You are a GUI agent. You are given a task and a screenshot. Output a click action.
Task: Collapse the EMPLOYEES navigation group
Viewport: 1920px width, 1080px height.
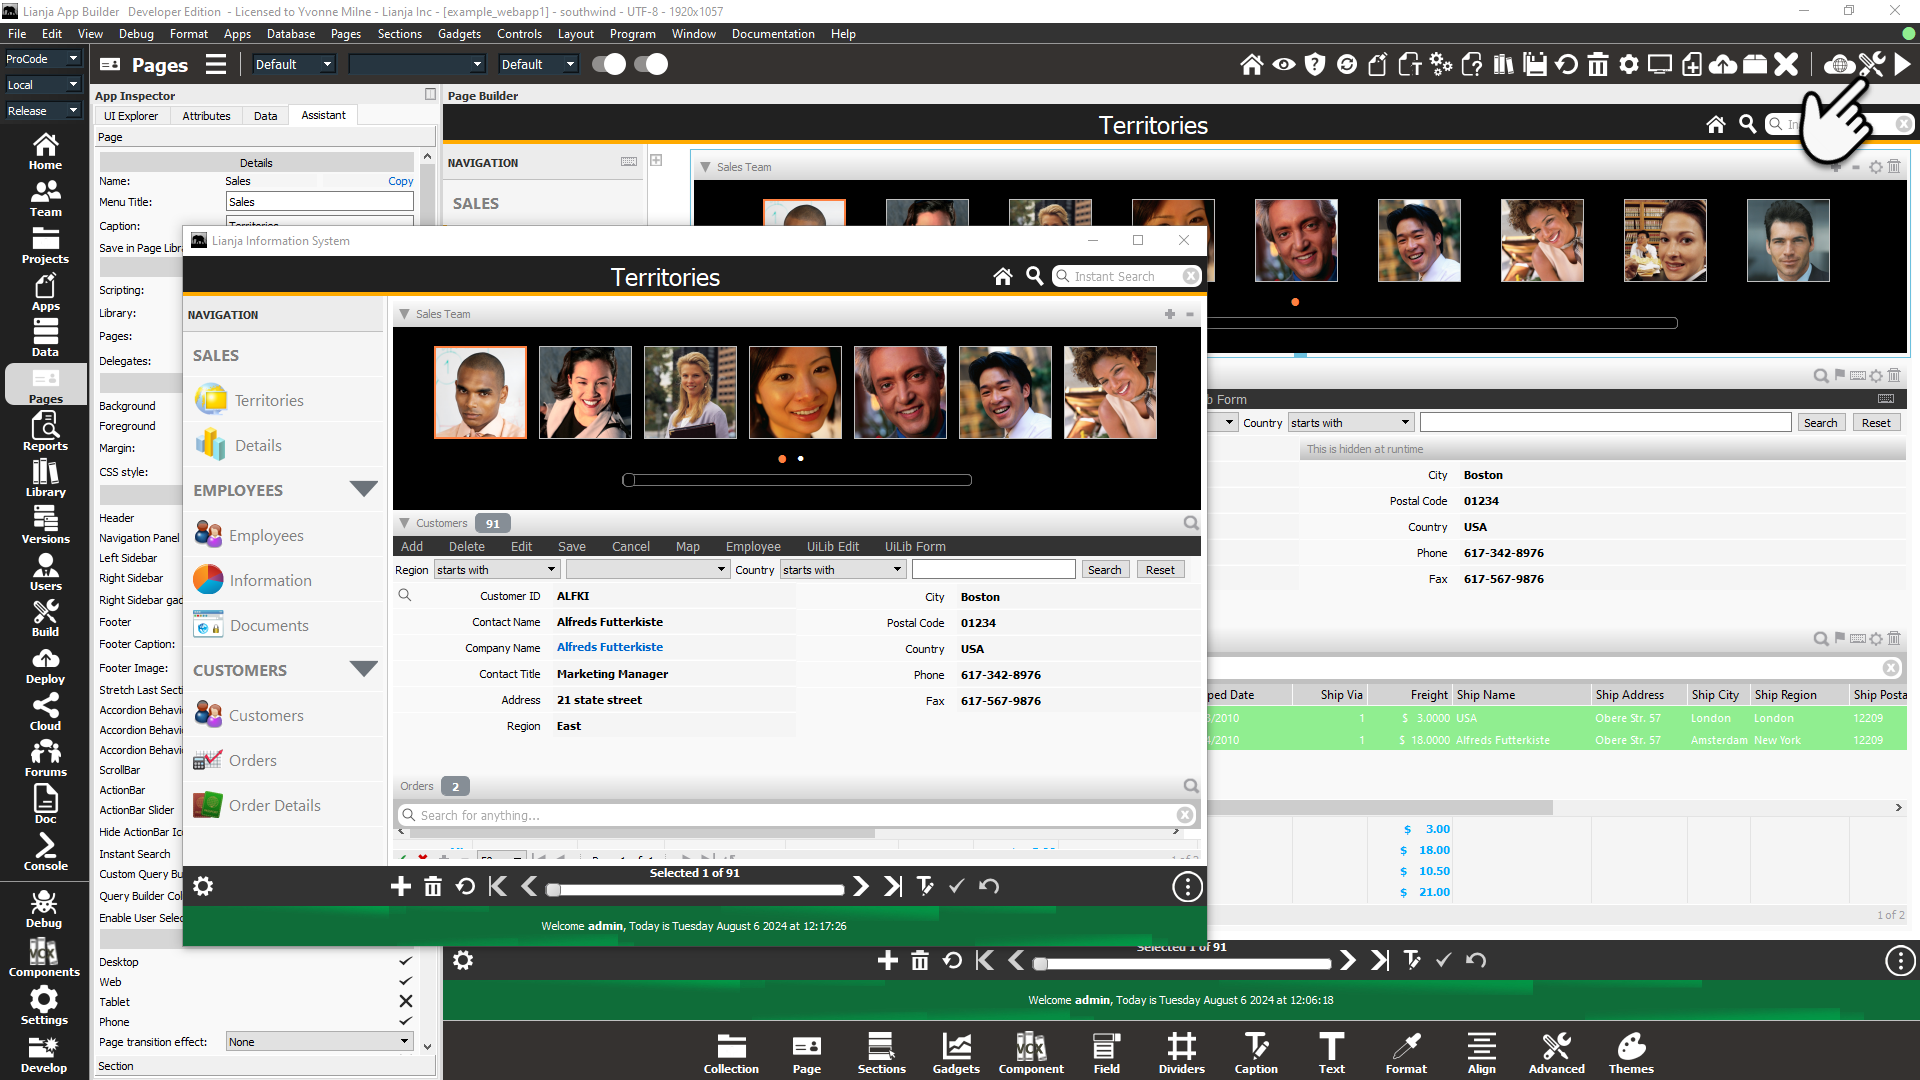click(363, 489)
